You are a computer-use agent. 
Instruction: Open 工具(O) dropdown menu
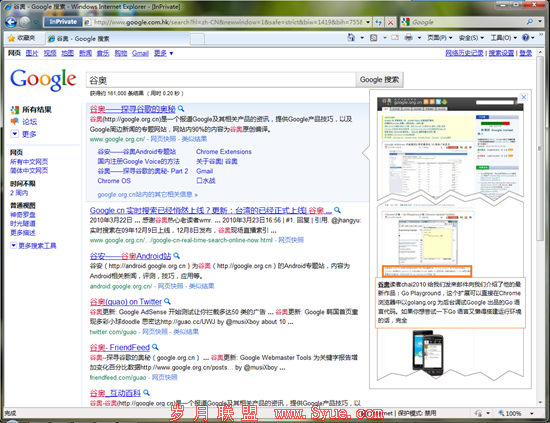coord(503,38)
